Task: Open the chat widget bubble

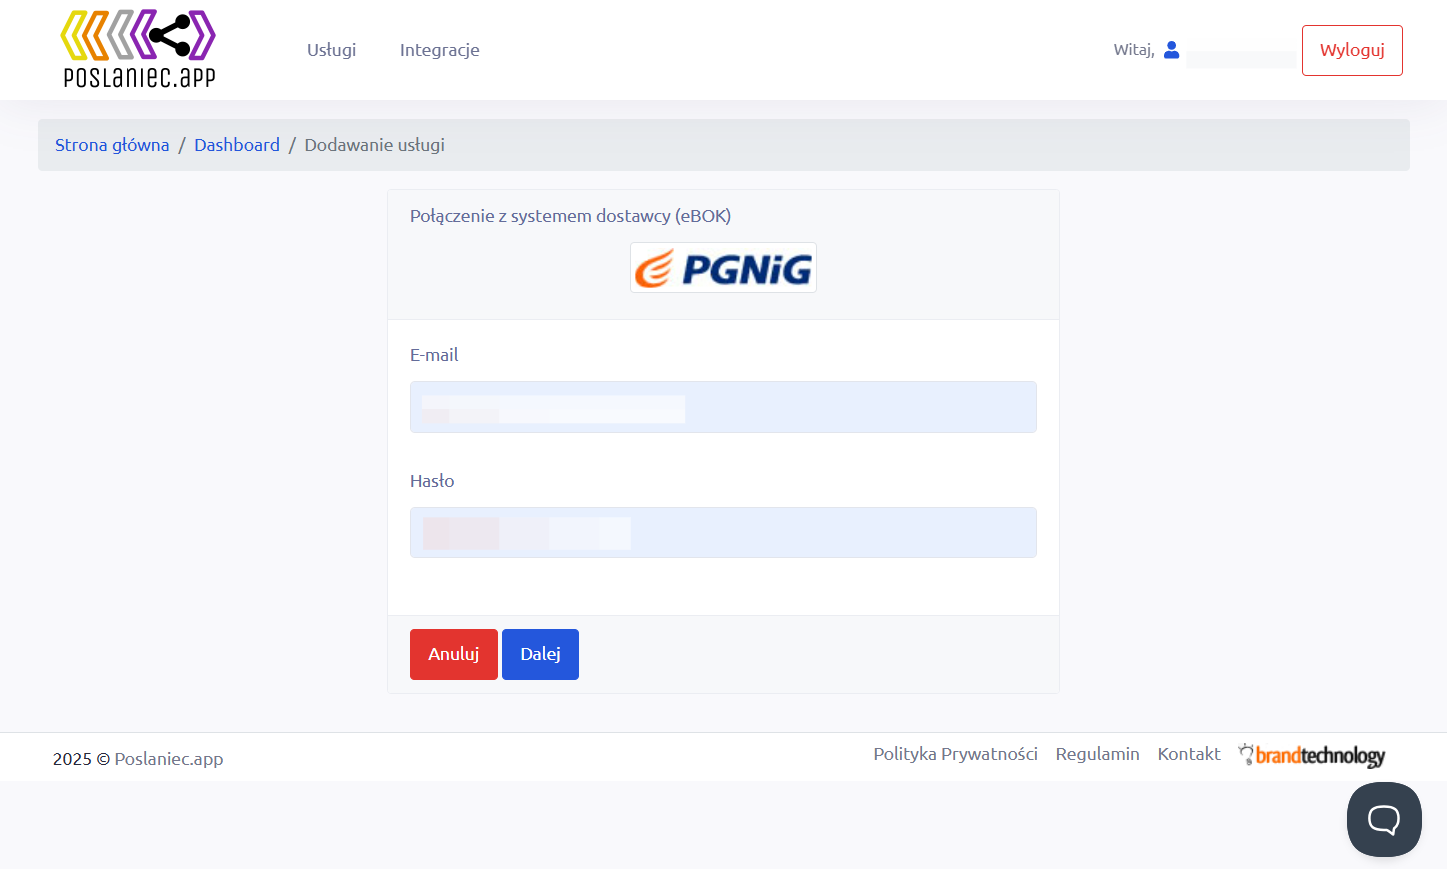Action: (x=1384, y=819)
